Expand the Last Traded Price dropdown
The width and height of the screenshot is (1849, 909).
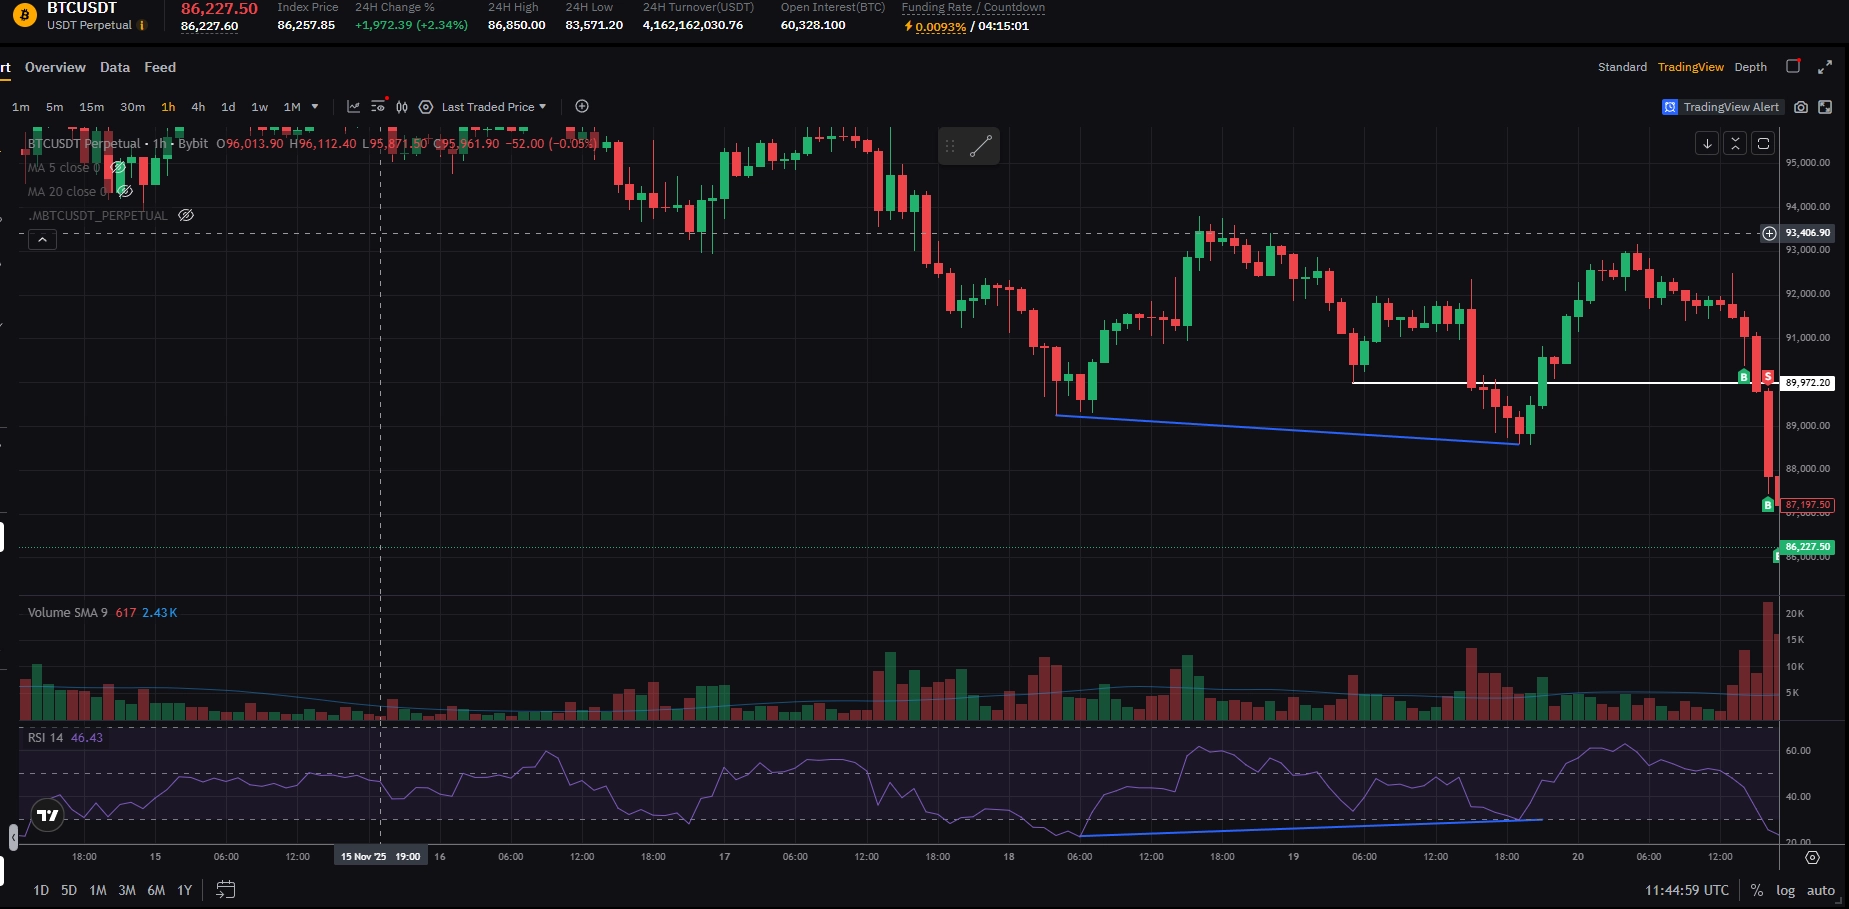click(x=494, y=107)
